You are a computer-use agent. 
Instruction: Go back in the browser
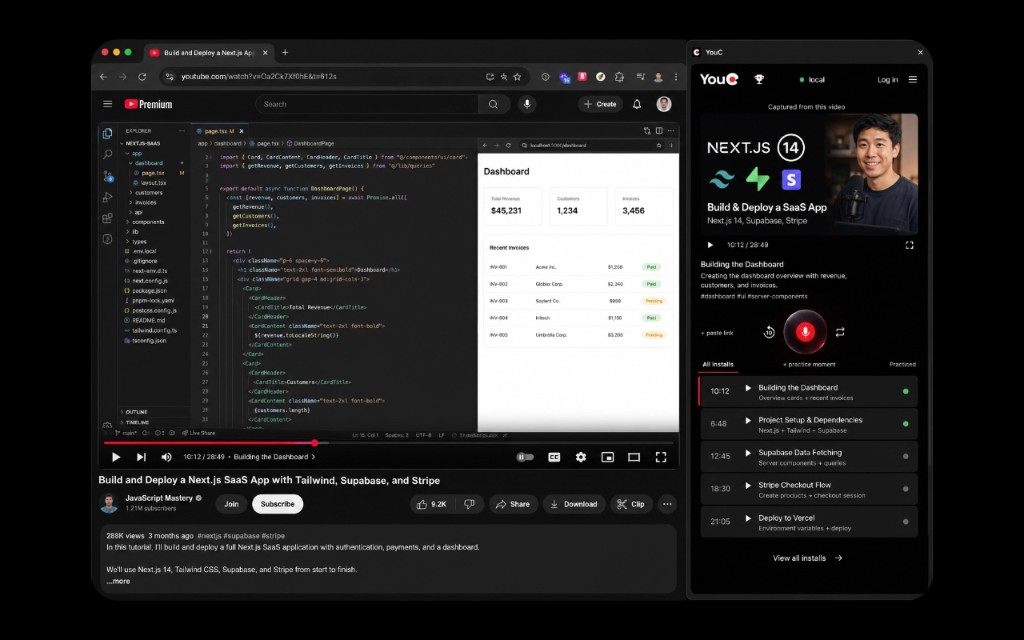point(103,76)
